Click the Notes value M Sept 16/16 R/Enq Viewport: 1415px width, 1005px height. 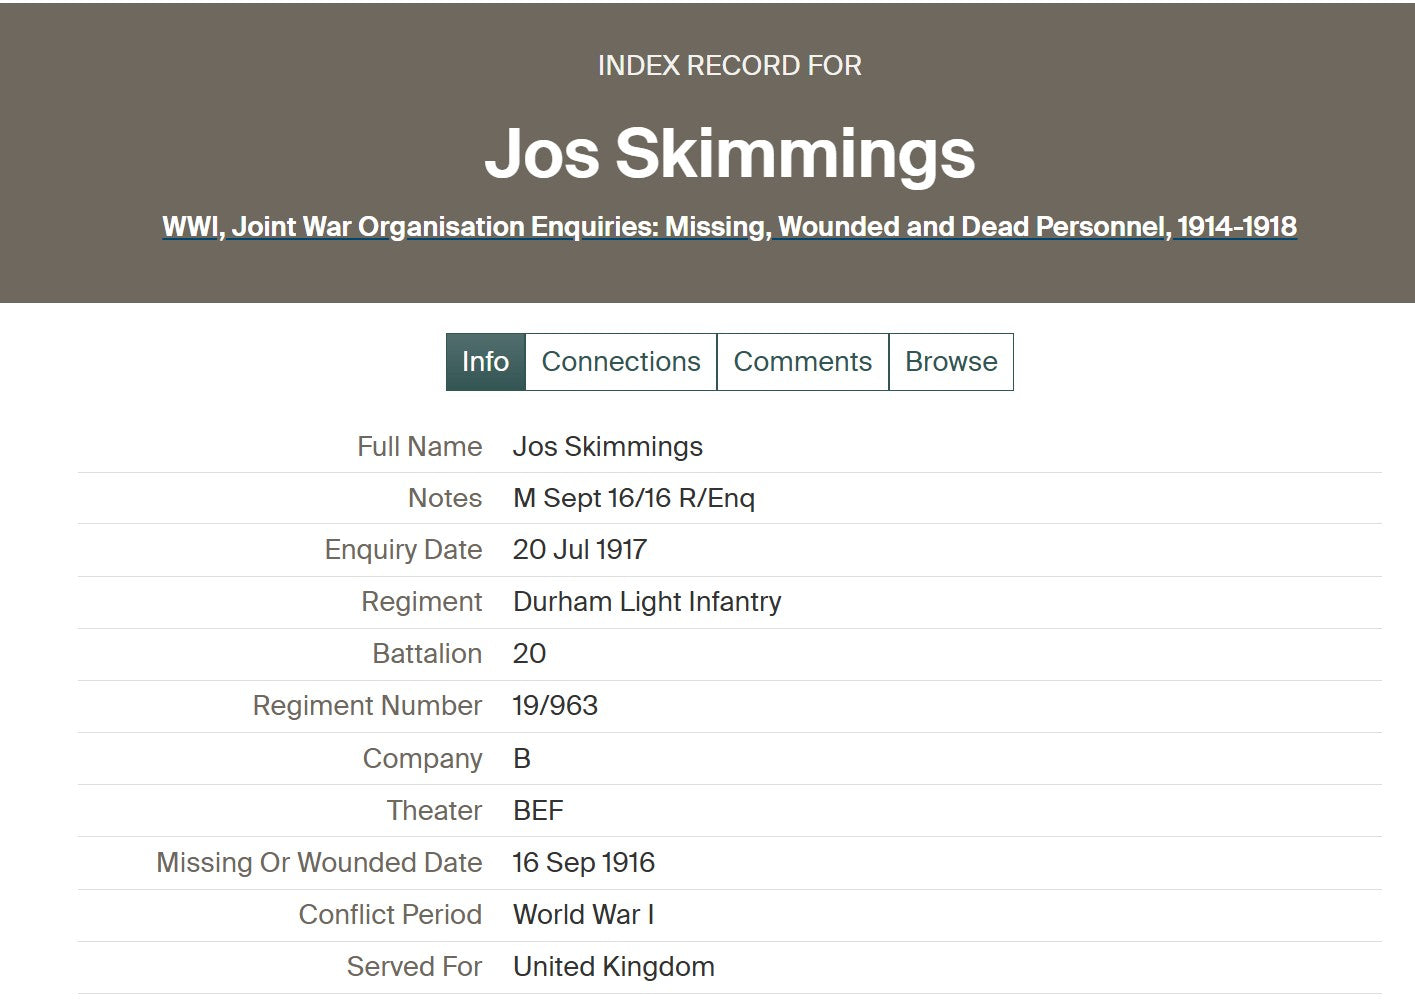(633, 498)
